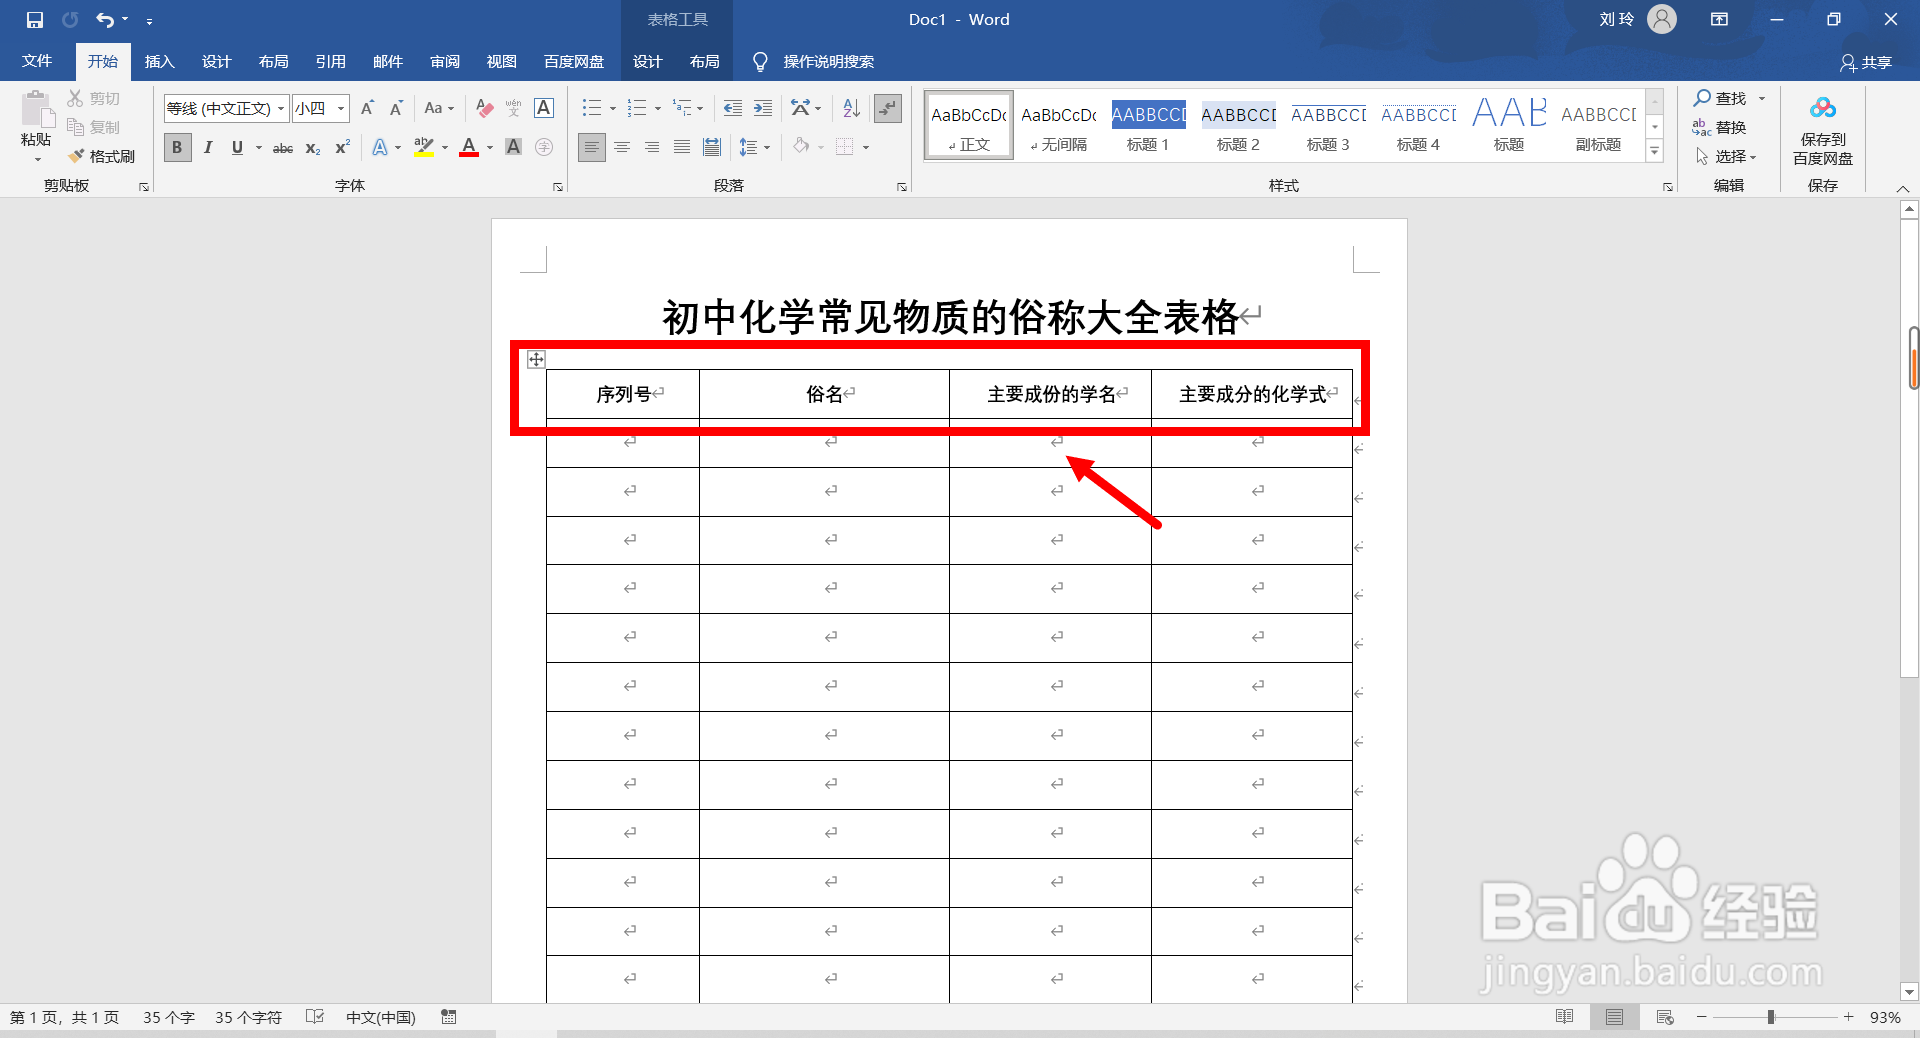Show paragraph marks with the formatting symbols icon
This screenshot has width=1928, height=1038.
(x=886, y=108)
